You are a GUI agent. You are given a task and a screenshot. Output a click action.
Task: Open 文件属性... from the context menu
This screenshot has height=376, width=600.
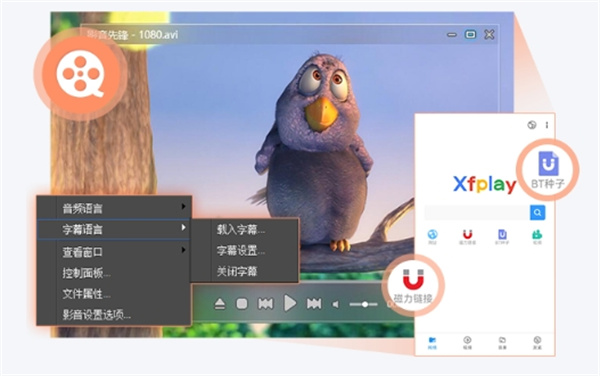(114, 294)
